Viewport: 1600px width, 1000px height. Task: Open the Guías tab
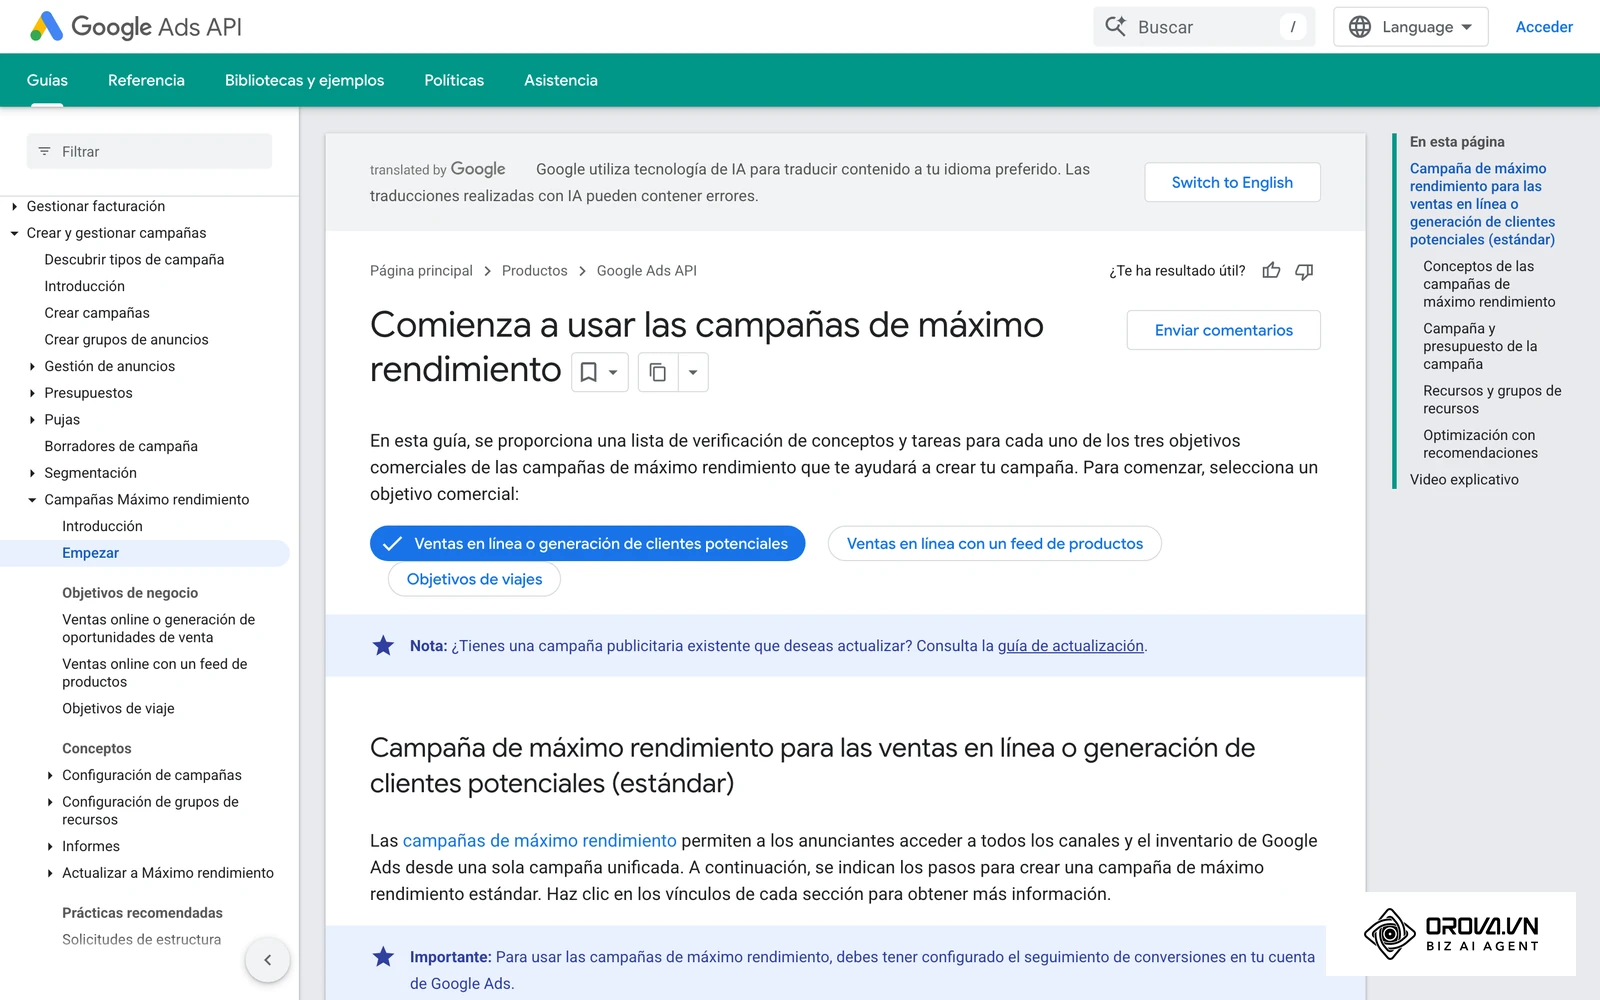coord(47,80)
